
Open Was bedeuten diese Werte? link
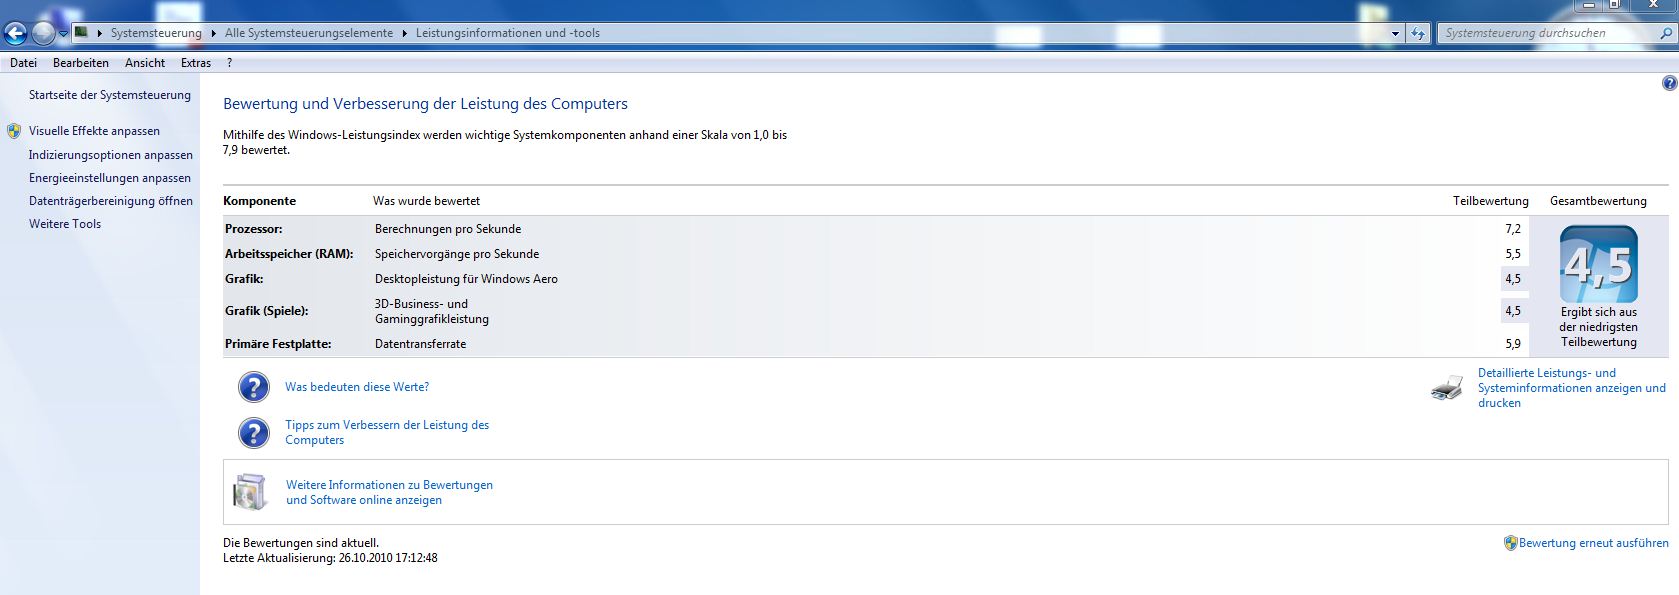(357, 387)
